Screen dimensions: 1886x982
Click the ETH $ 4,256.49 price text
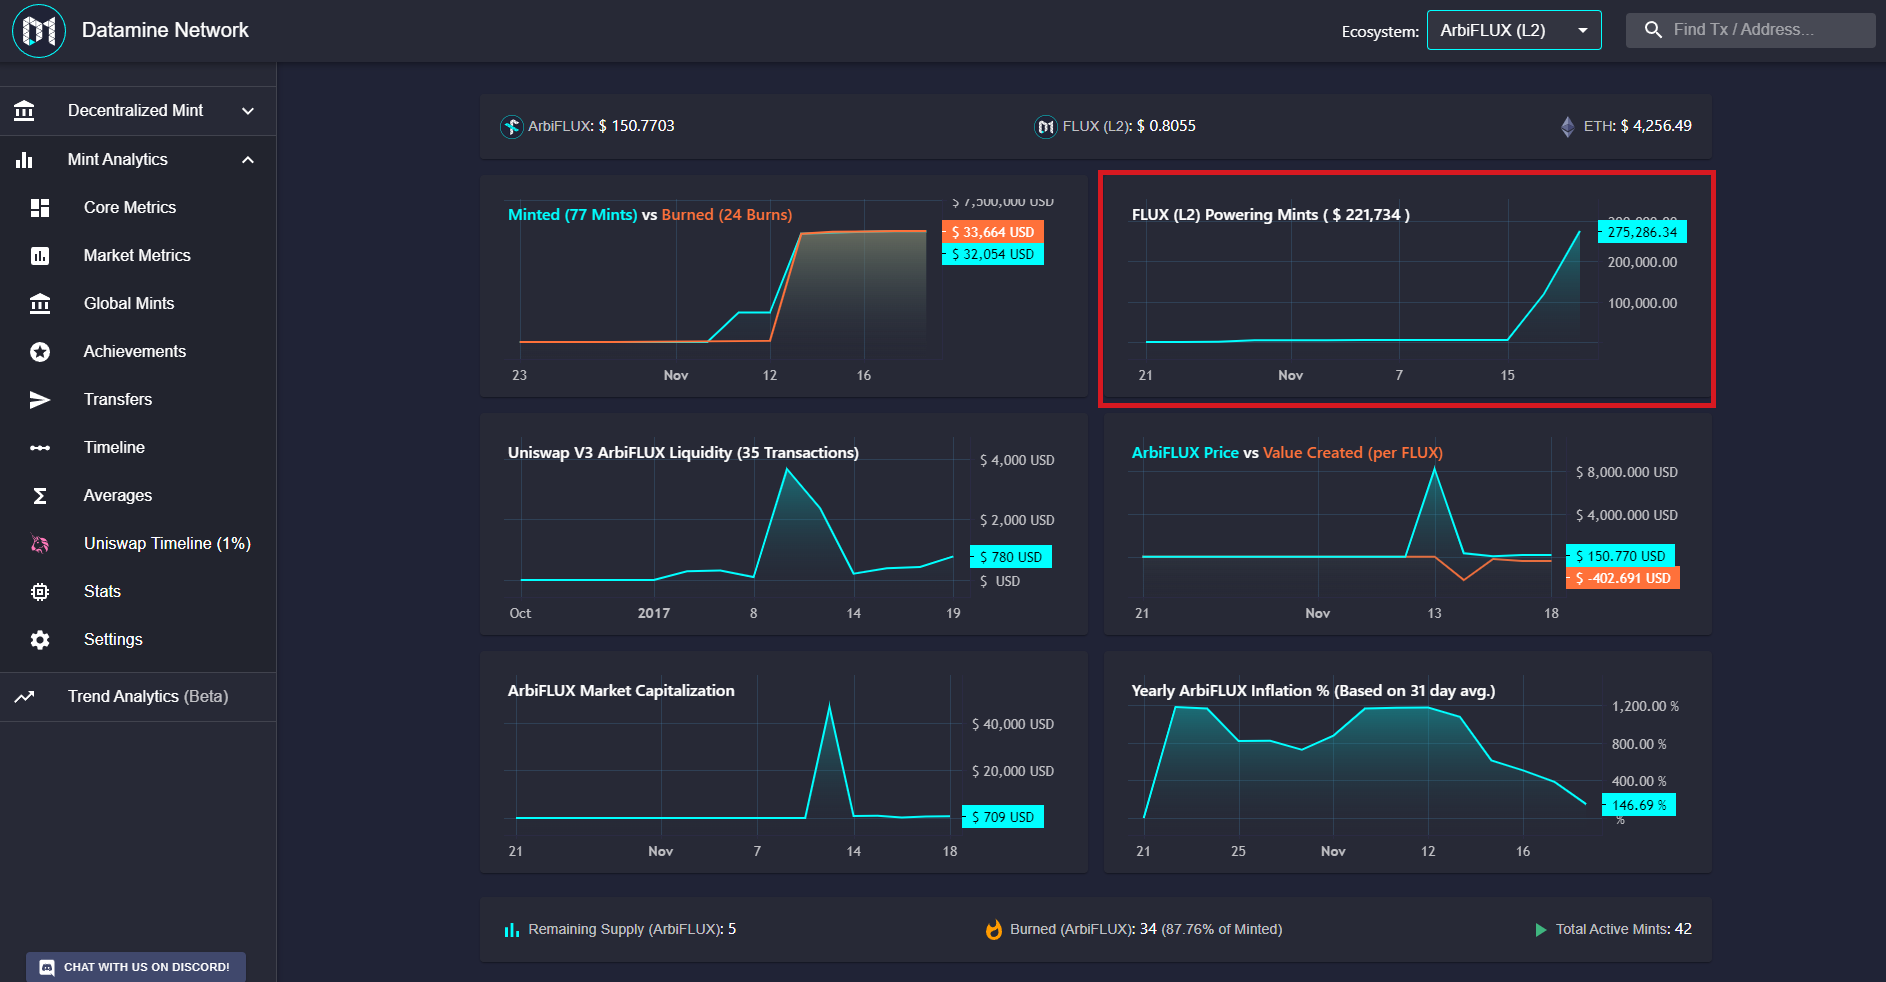[1638, 127]
